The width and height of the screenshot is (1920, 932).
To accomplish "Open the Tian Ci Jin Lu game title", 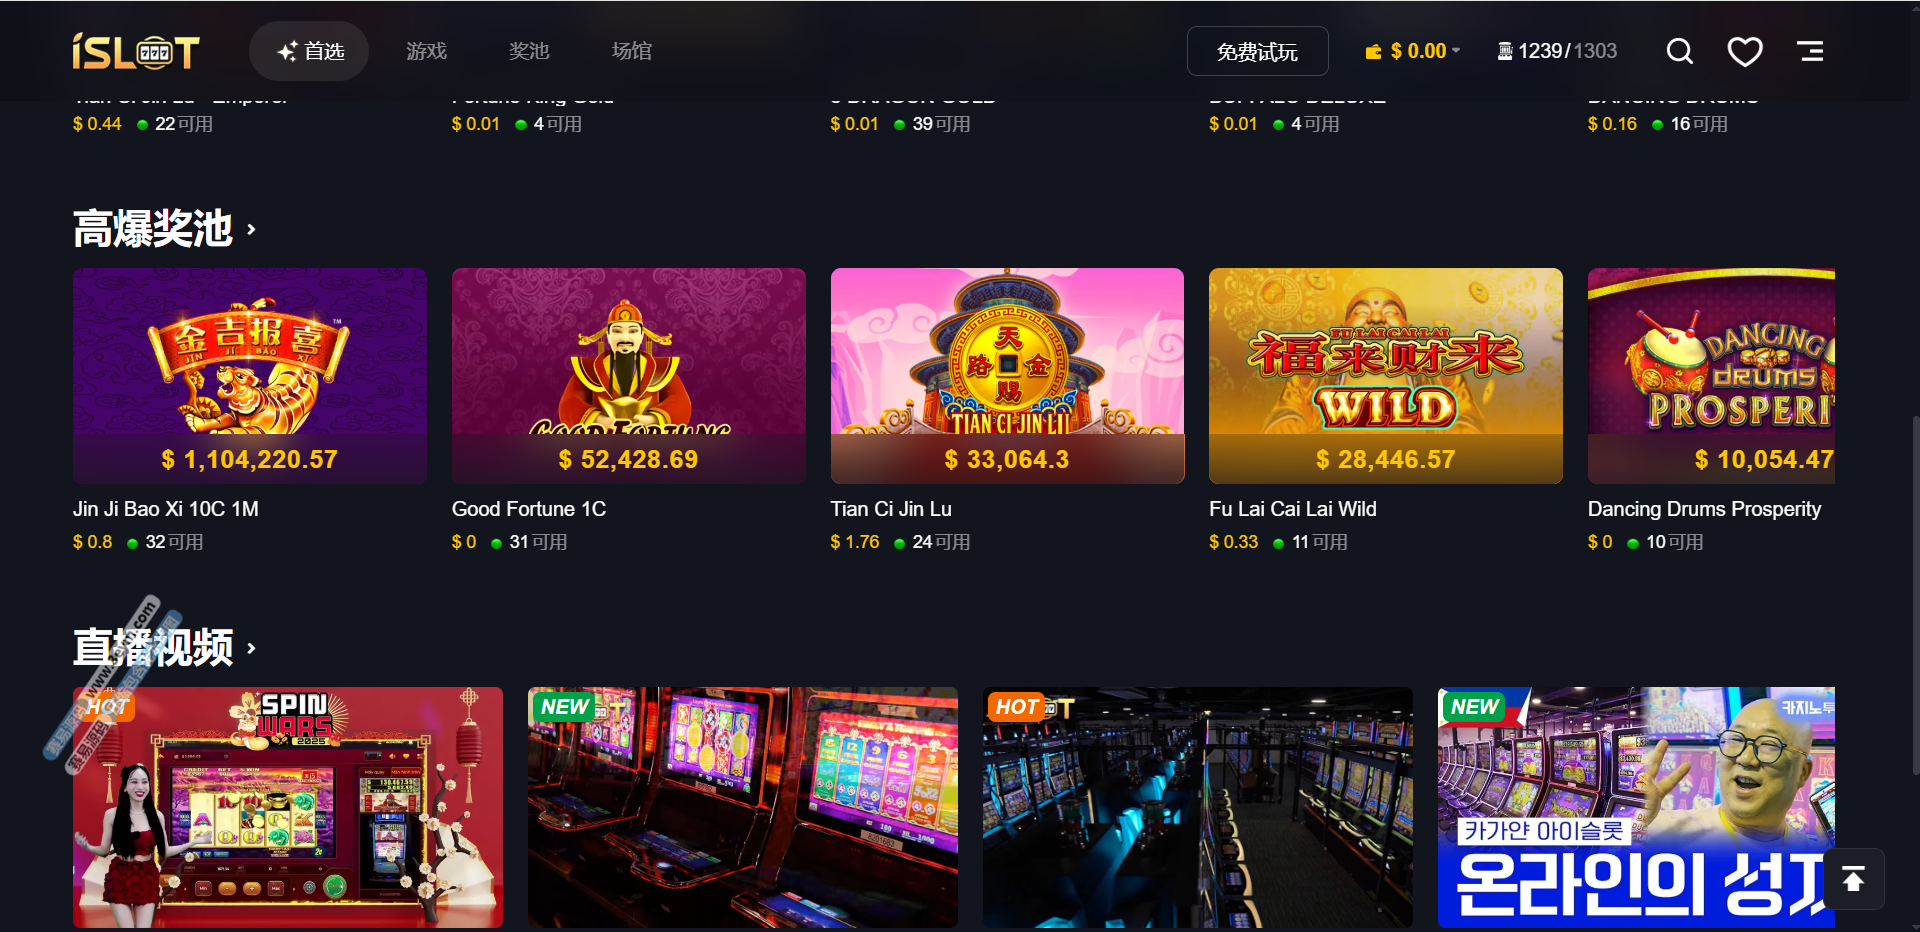I will pyautogui.click(x=891, y=509).
